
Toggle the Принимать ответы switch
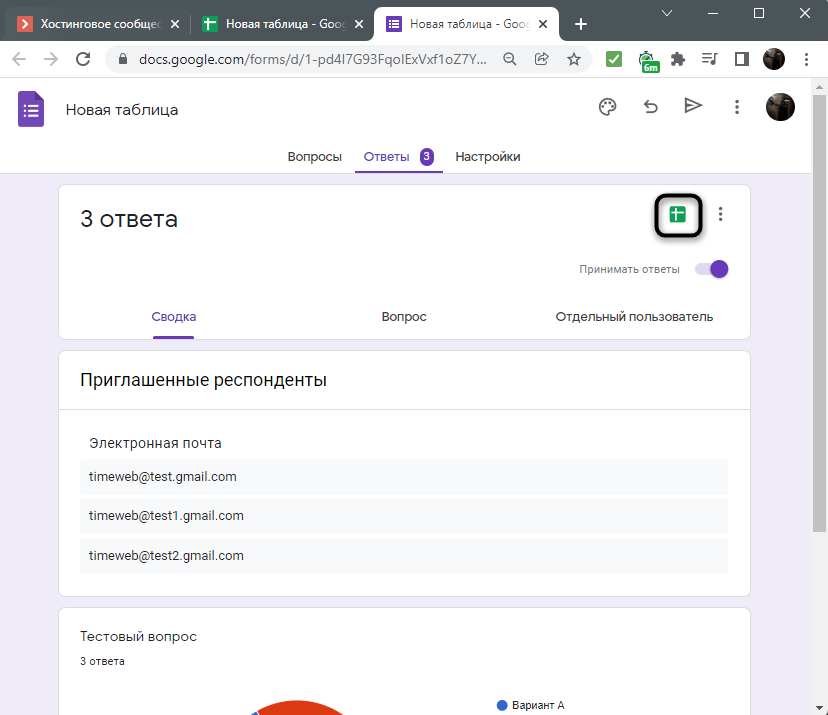click(712, 269)
